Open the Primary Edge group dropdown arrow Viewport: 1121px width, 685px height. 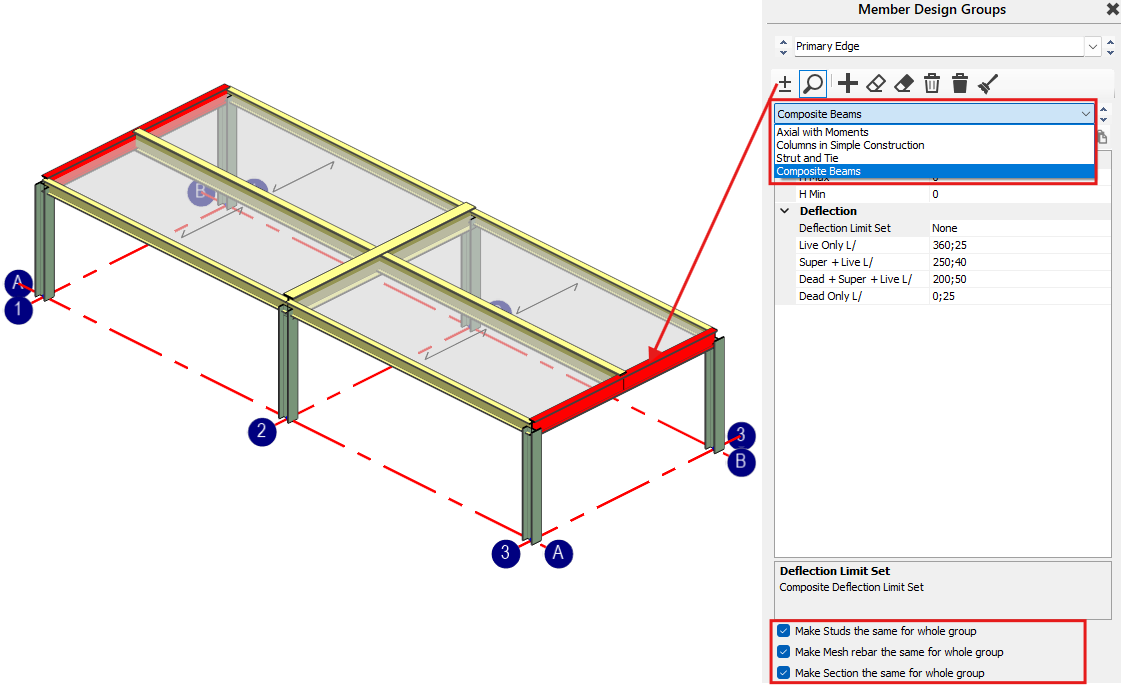(x=1092, y=46)
